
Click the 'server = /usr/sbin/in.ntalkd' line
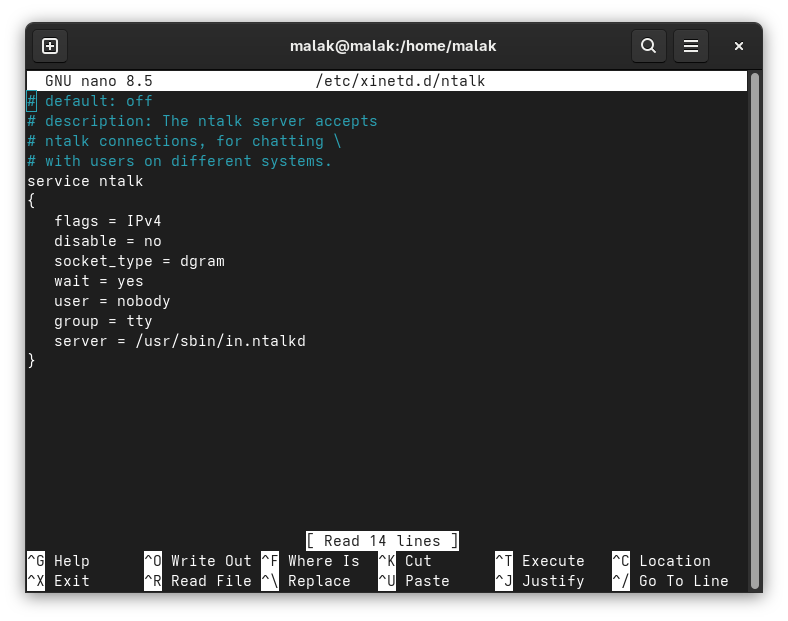[x=180, y=341]
